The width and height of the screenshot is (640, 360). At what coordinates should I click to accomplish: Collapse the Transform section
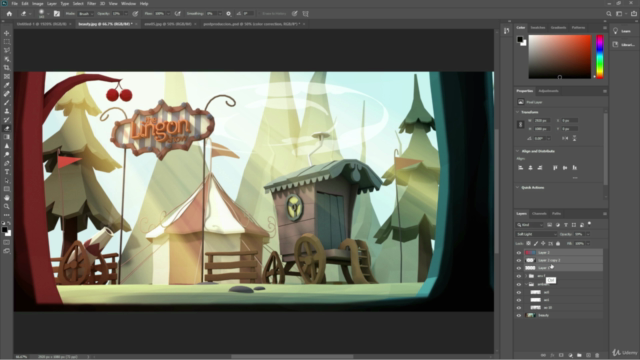518,112
